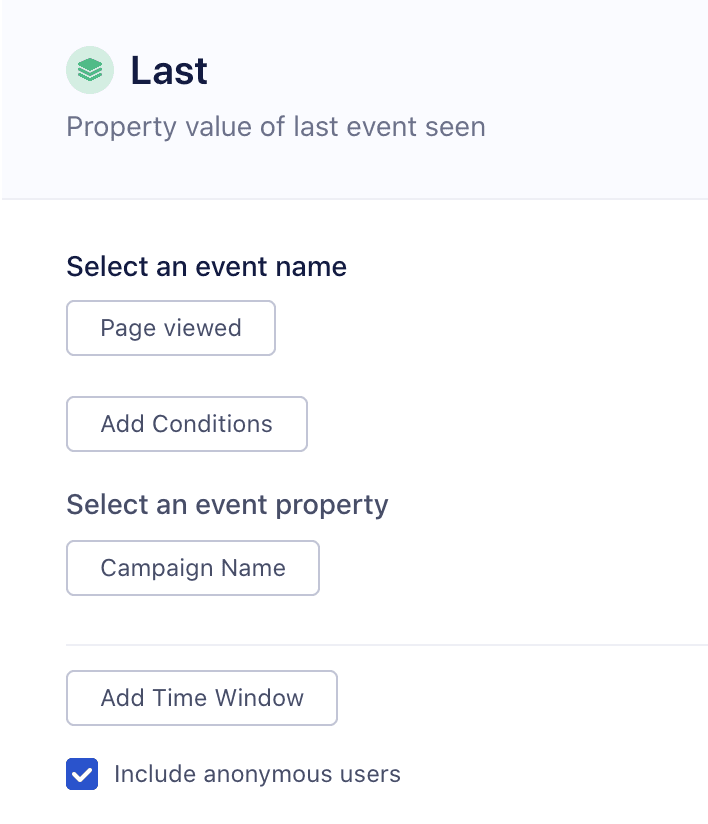Add a time window to the computation

click(x=201, y=697)
